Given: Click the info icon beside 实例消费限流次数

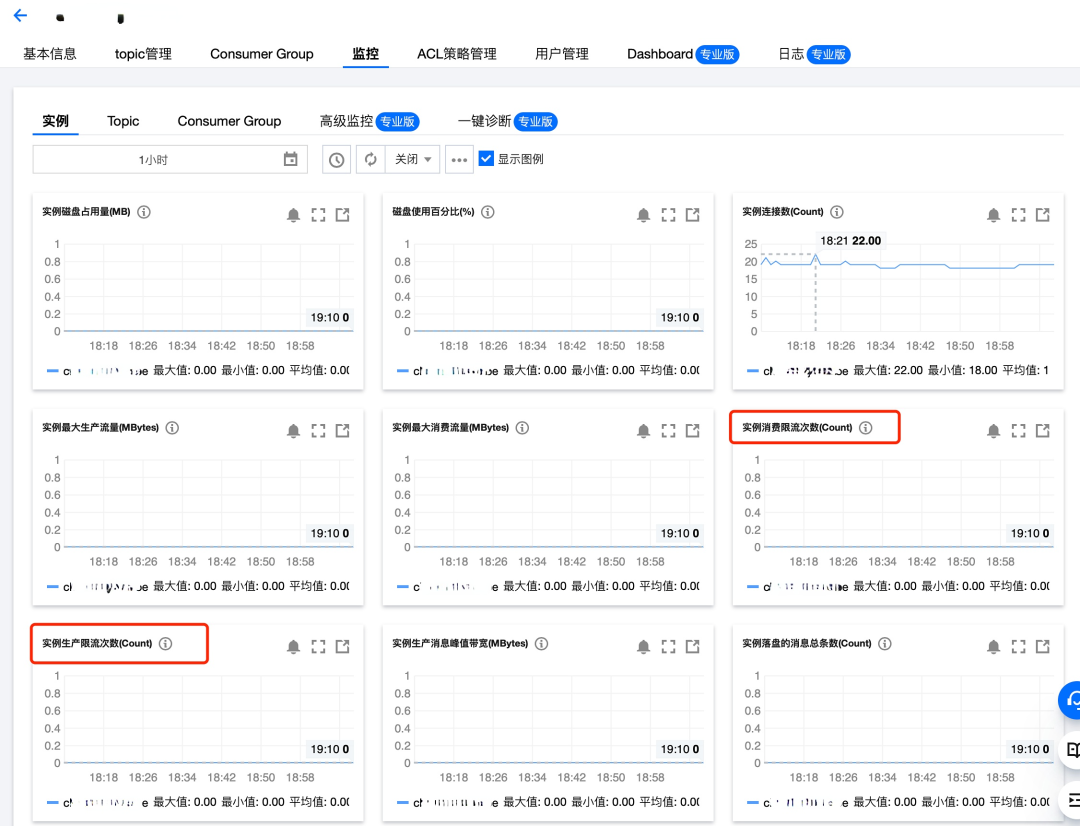Looking at the screenshot, I should coord(866,427).
